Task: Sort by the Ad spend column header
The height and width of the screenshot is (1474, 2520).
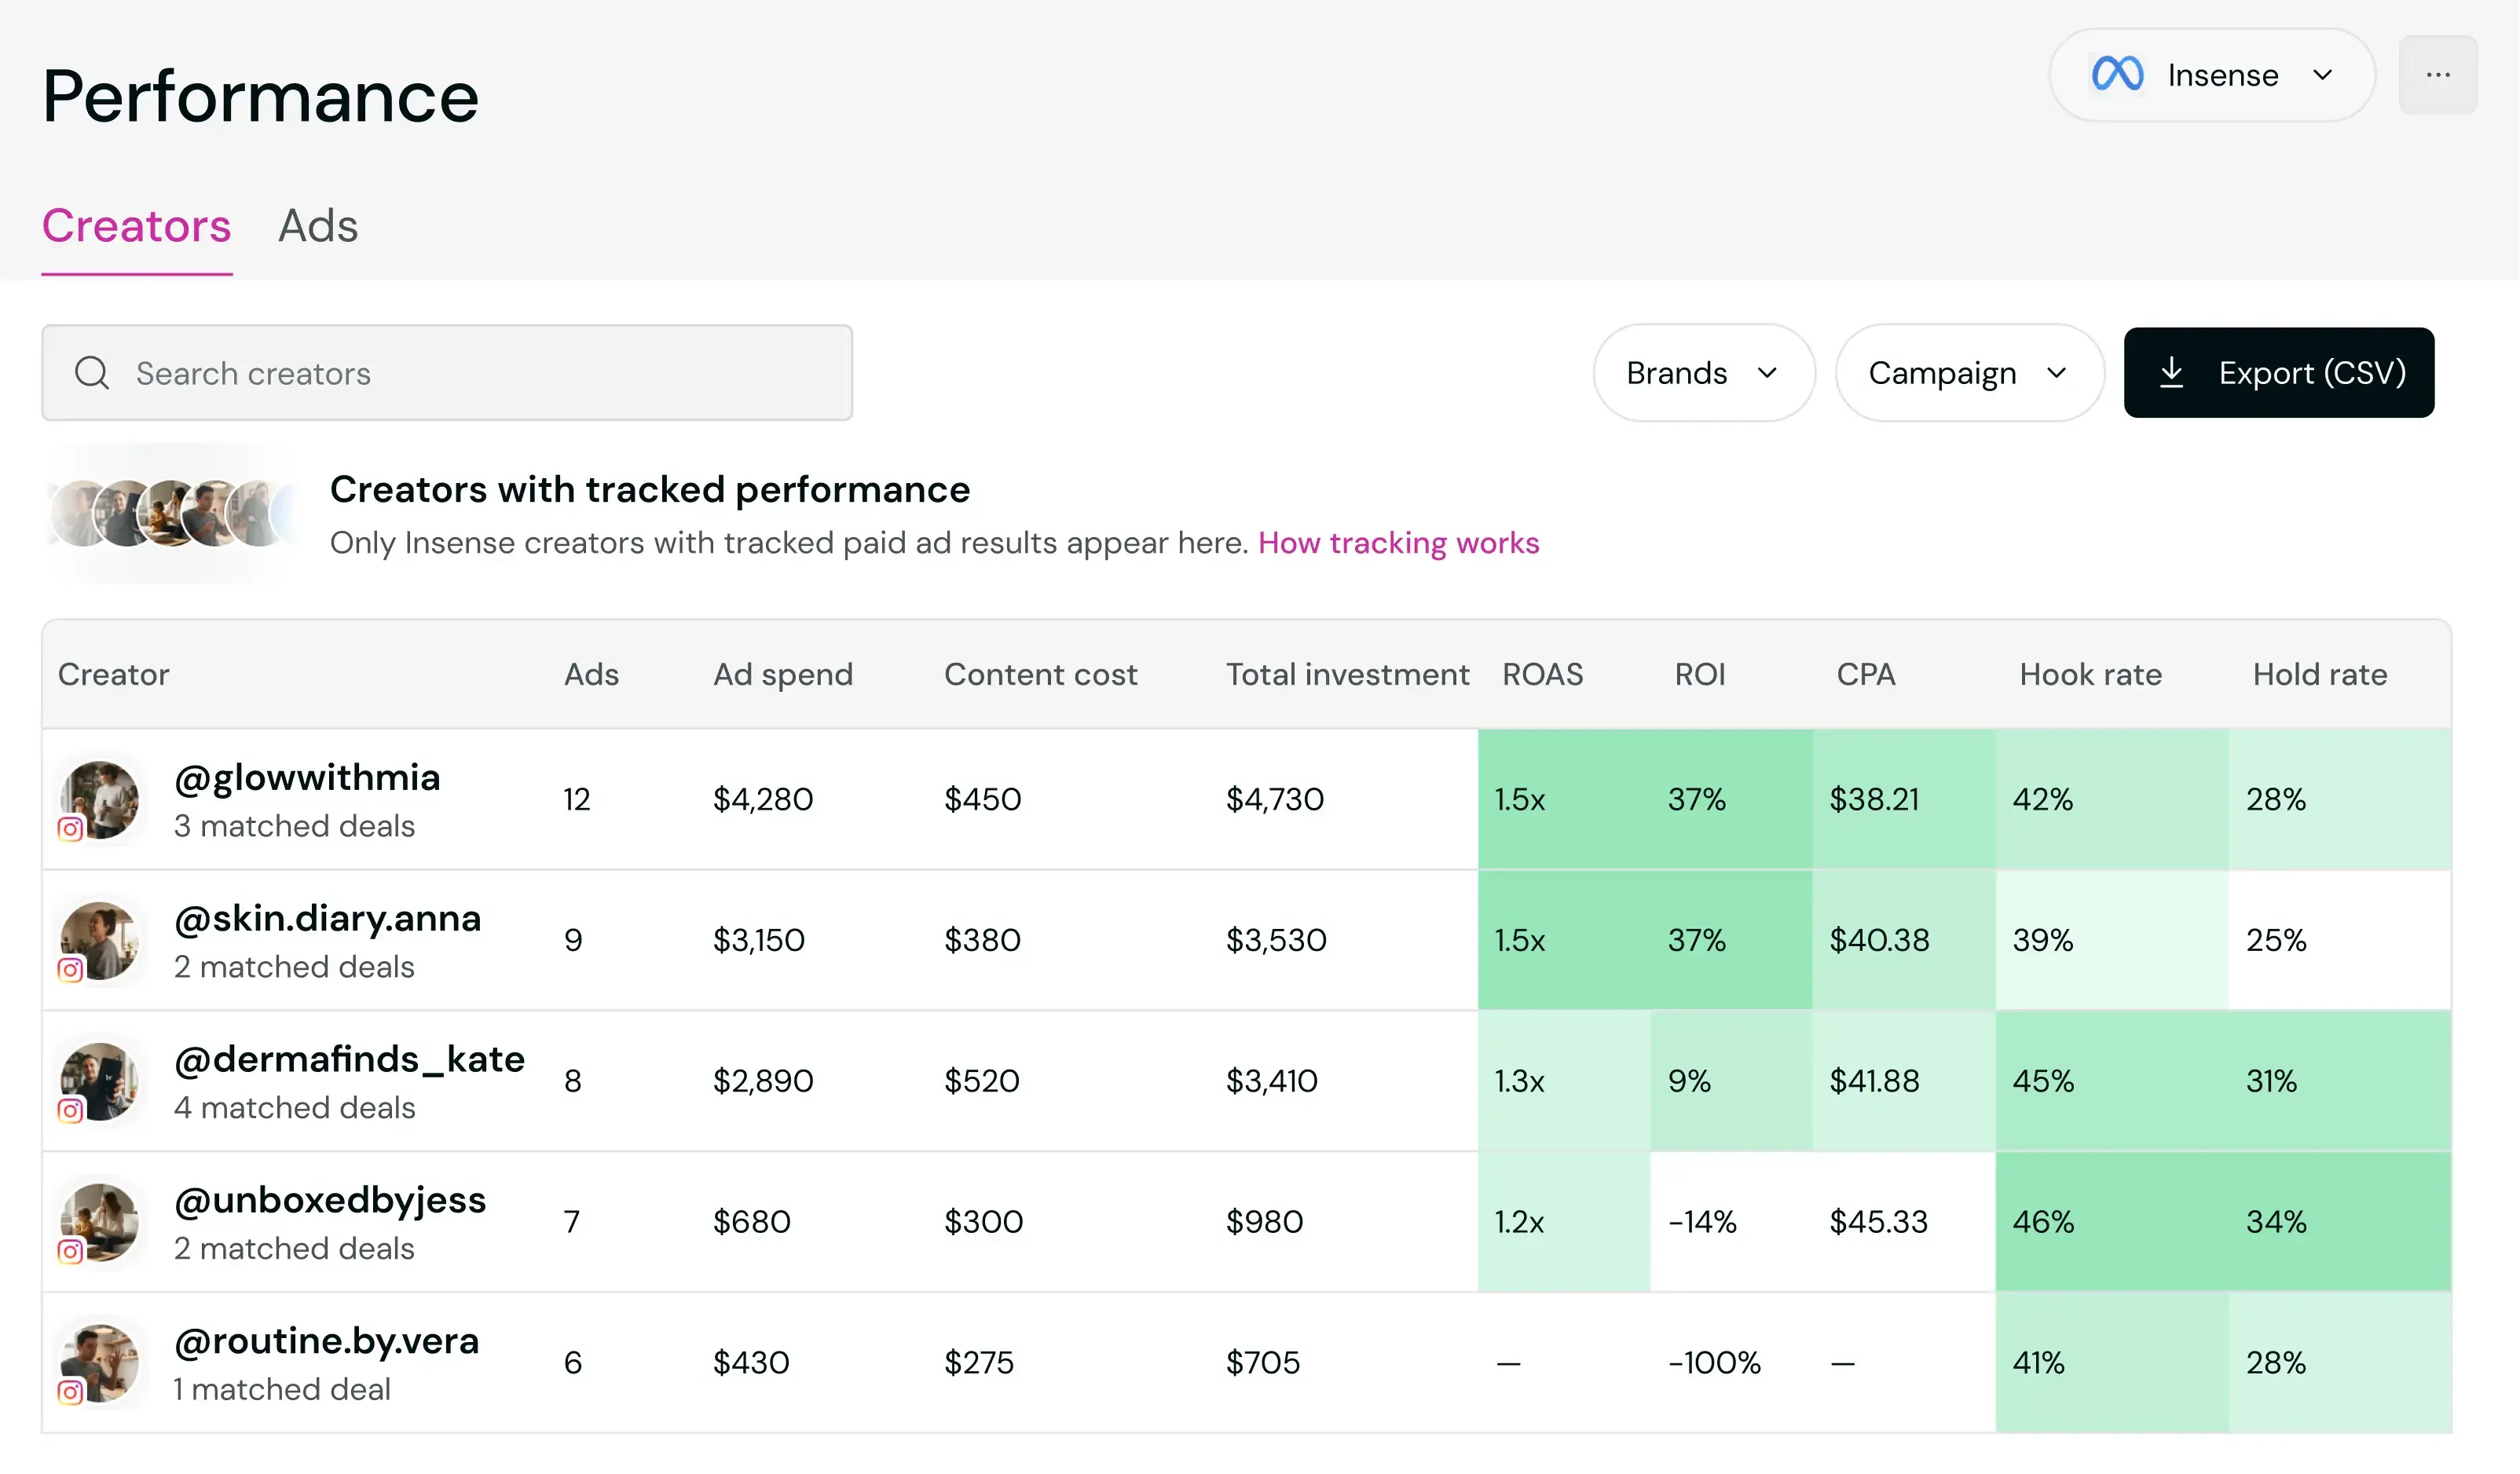Action: point(783,675)
